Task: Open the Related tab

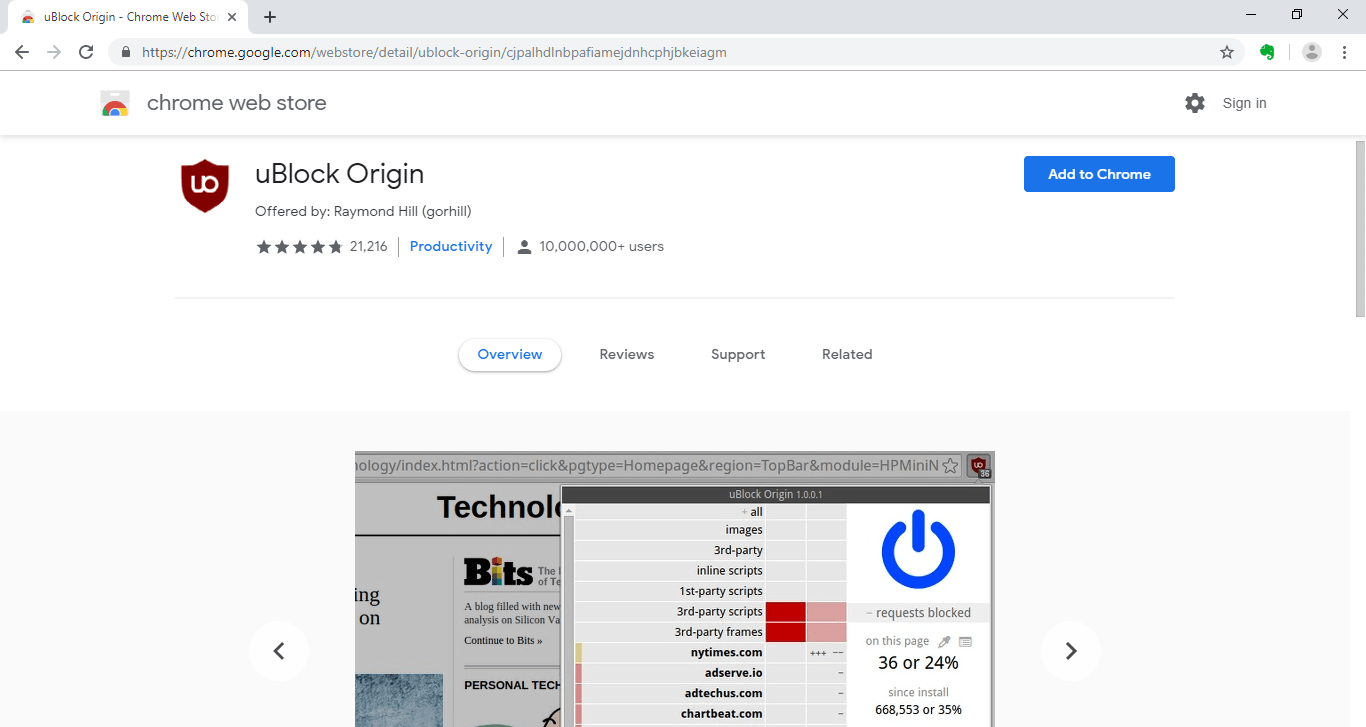Action: coord(847,355)
